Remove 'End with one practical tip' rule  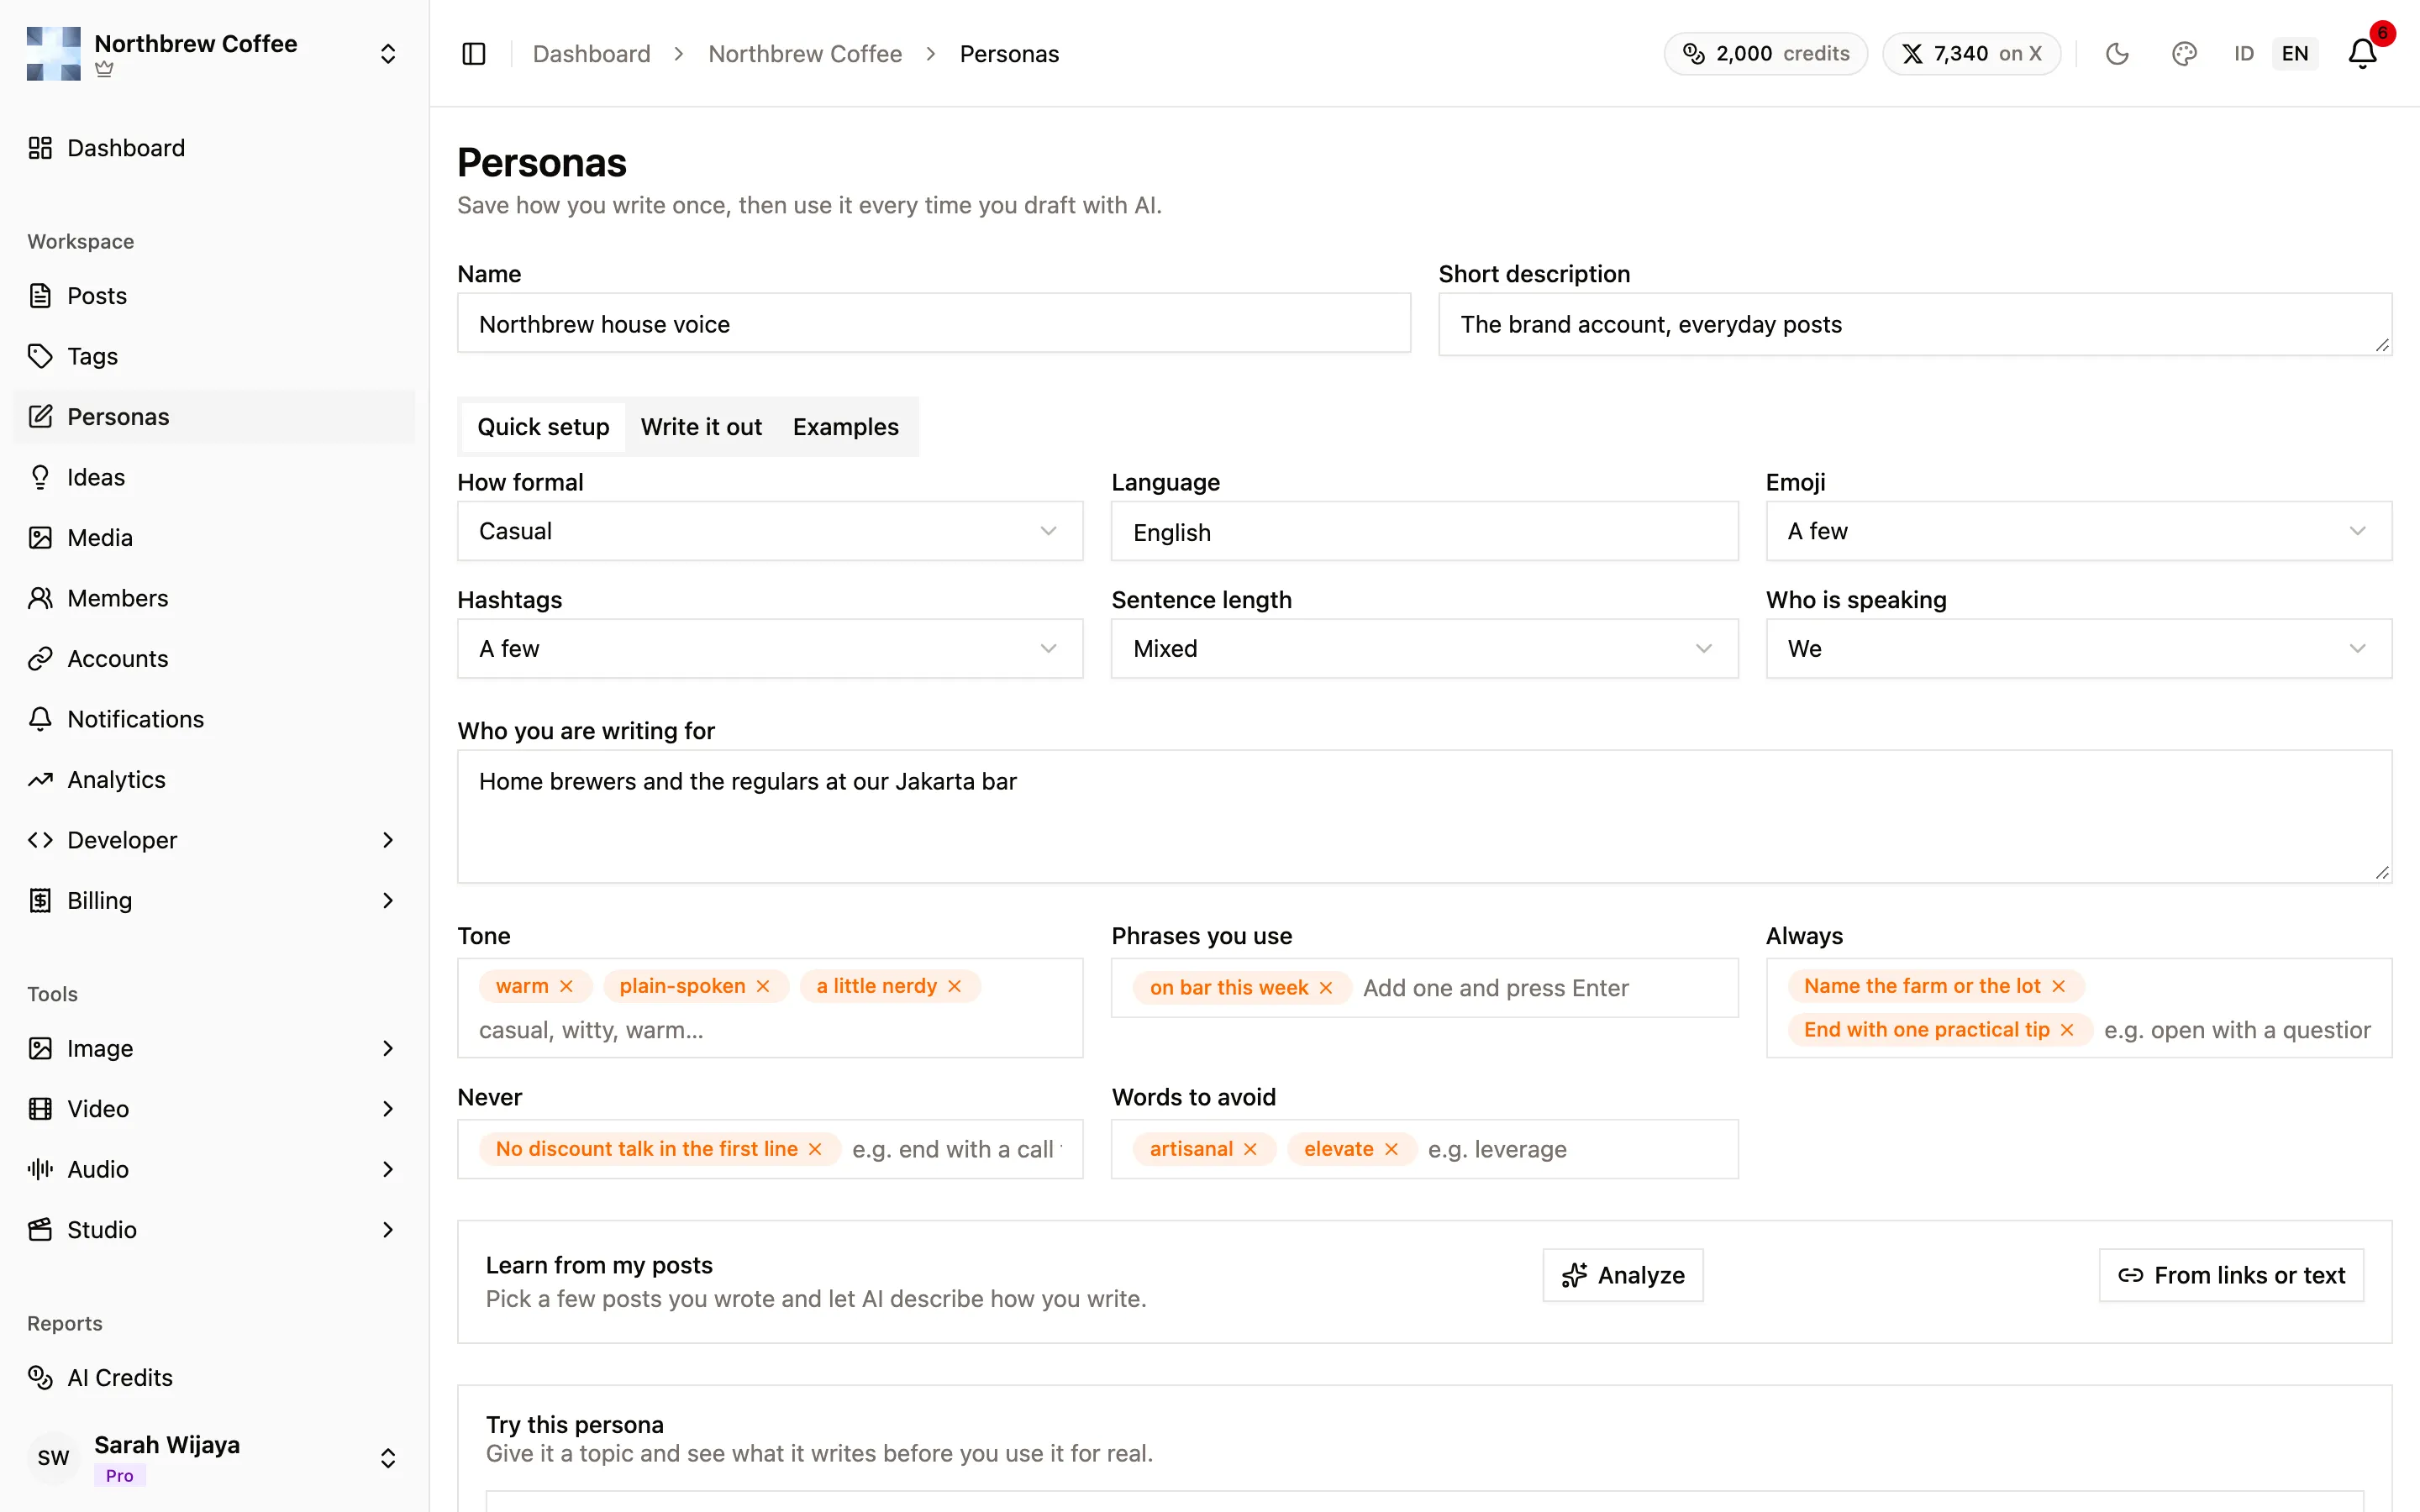click(2067, 1030)
